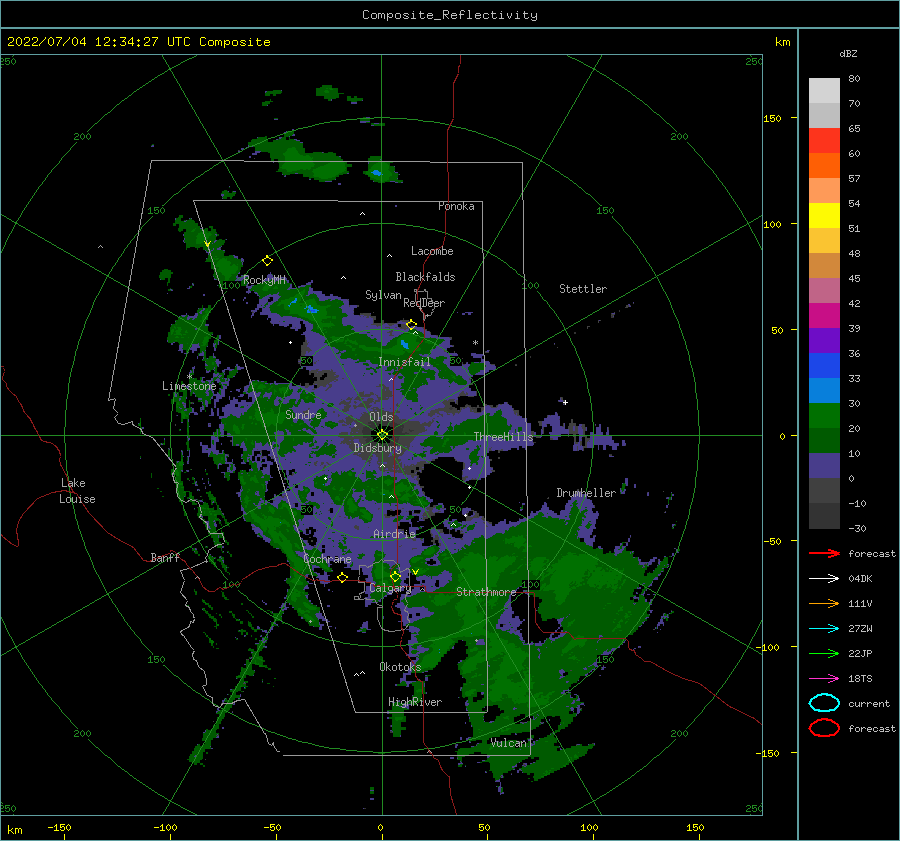Click the orange 111V arrow icon
Viewport: 900px width, 841px height.
pos(824,603)
